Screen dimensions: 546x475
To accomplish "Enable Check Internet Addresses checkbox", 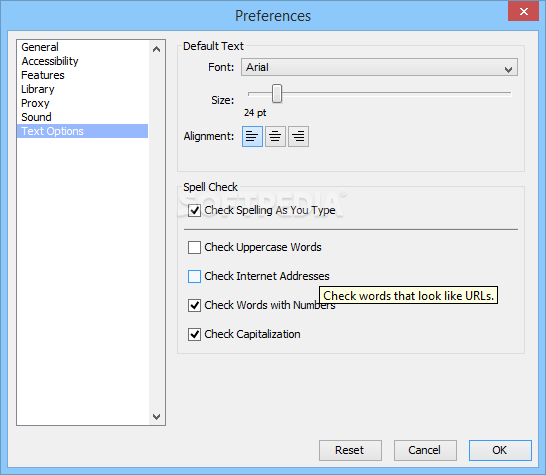I will point(194,276).
